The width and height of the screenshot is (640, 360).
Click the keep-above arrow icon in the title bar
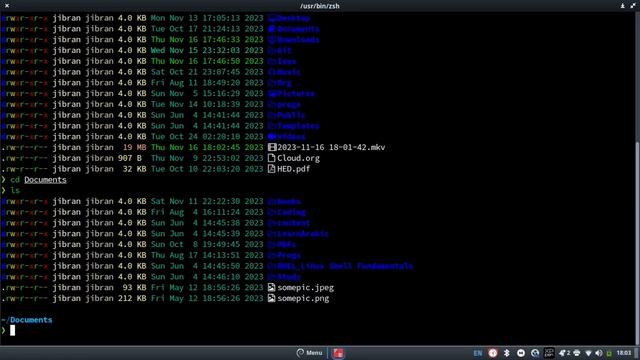(622, 6)
